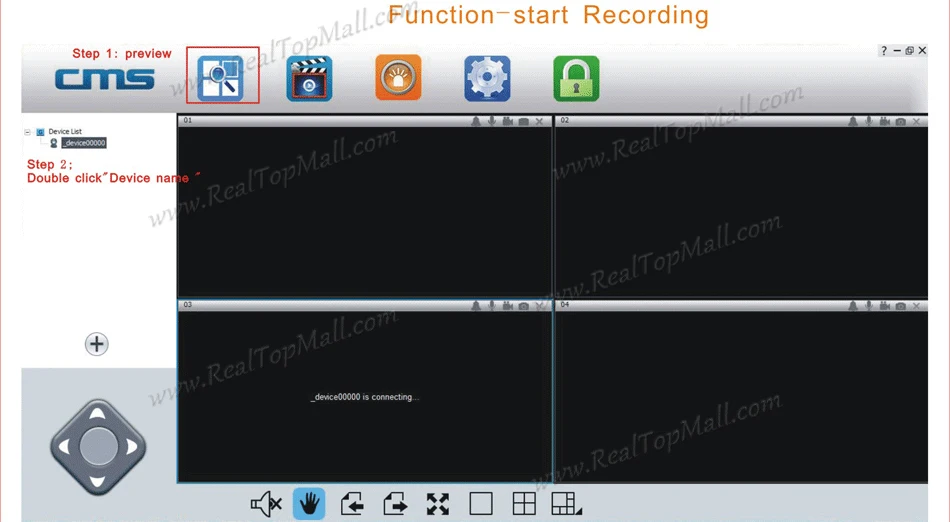Open the multi-window layout dropdown
Image resolution: width=950 pixels, height=522 pixels.
coord(566,504)
